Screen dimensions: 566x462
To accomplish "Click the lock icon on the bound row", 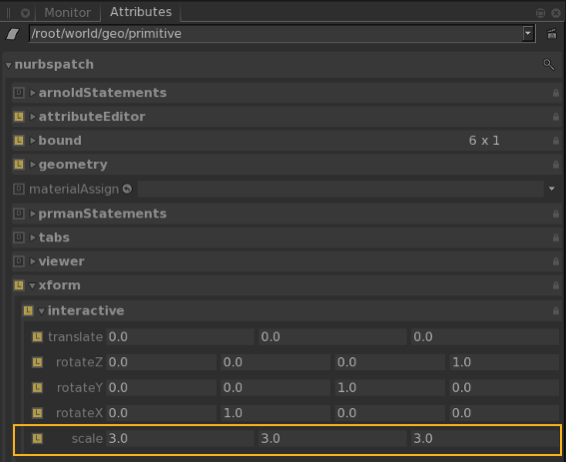I will tap(556, 141).
